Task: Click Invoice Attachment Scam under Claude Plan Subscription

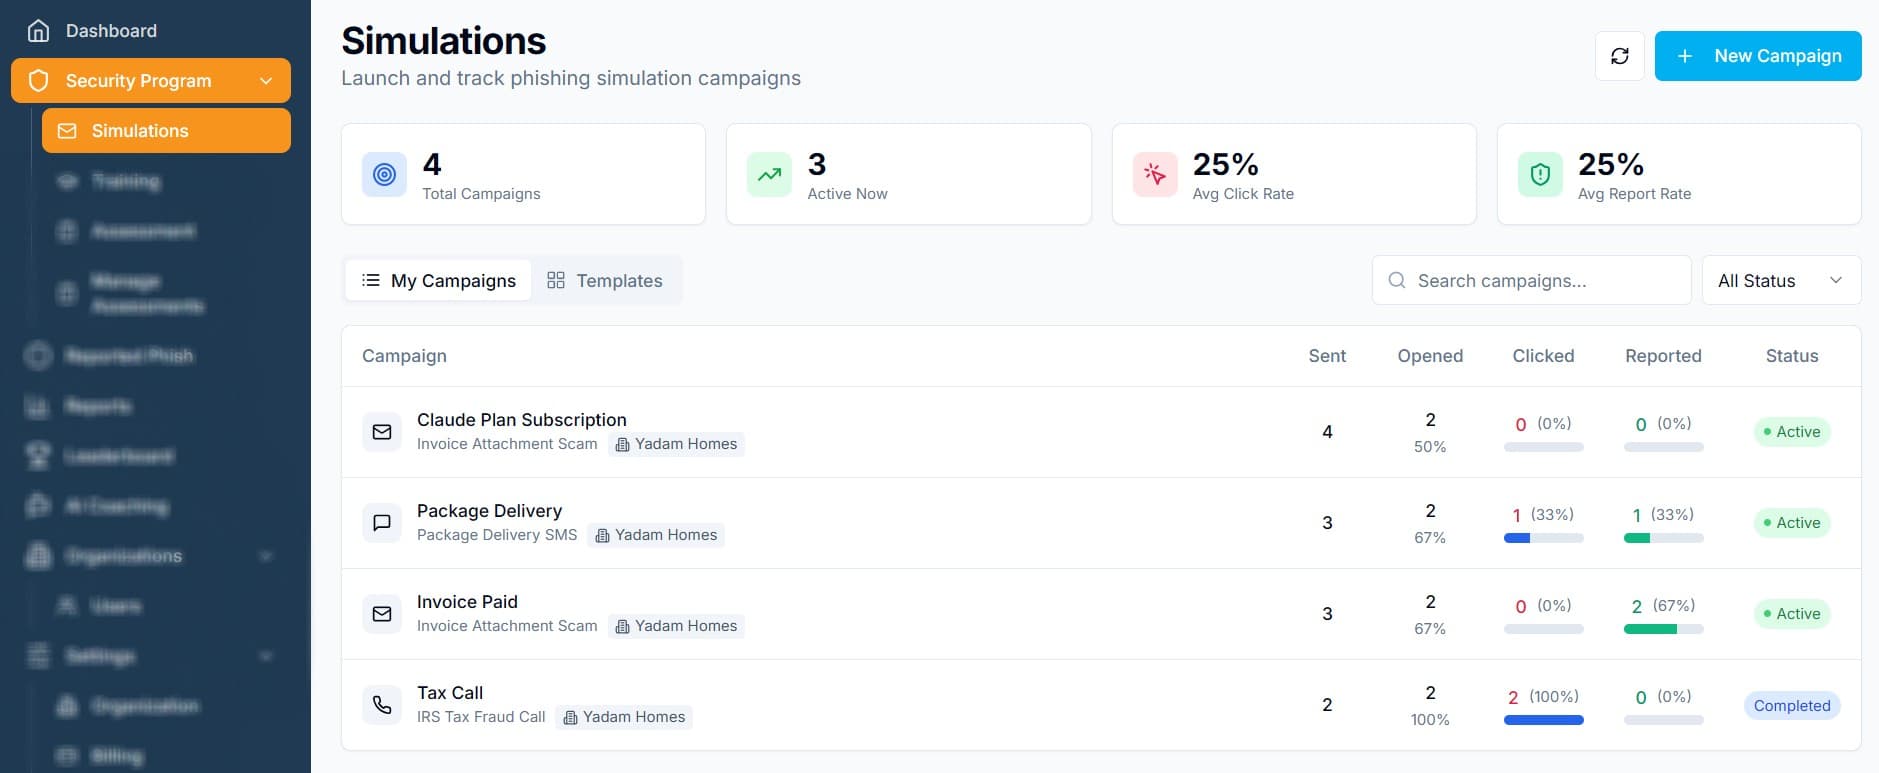Action: (x=507, y=444)
